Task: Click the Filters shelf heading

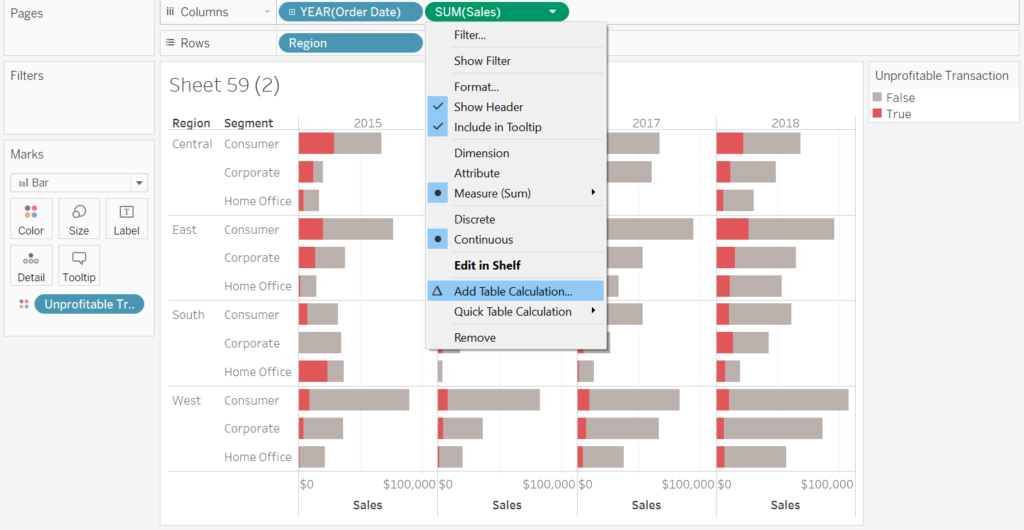Action: (x=27, y=76)
